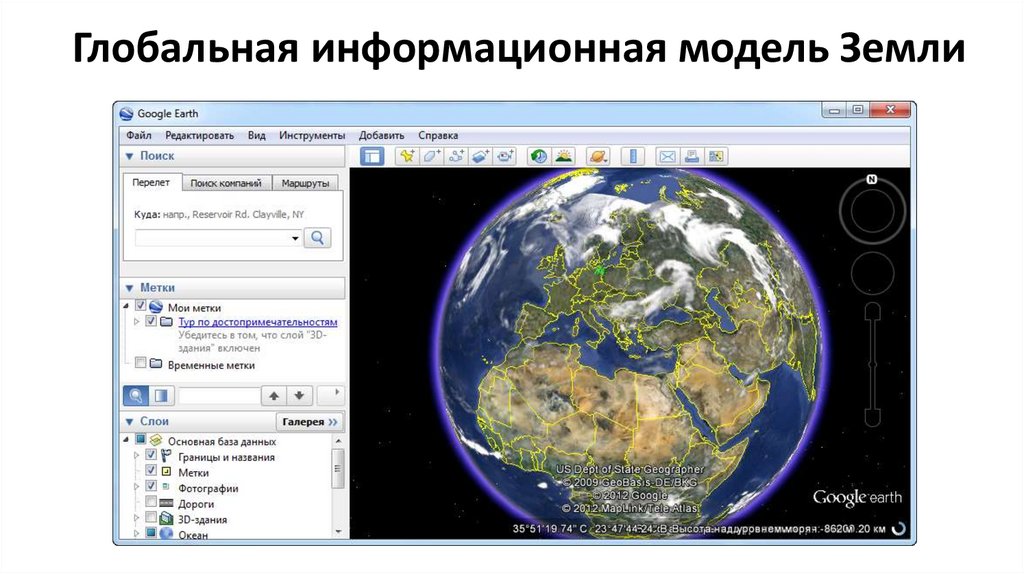The height and width of the screenshot is (574, 1024).
Task: Select the Add Path tool
Action: [x=456, y=156]
